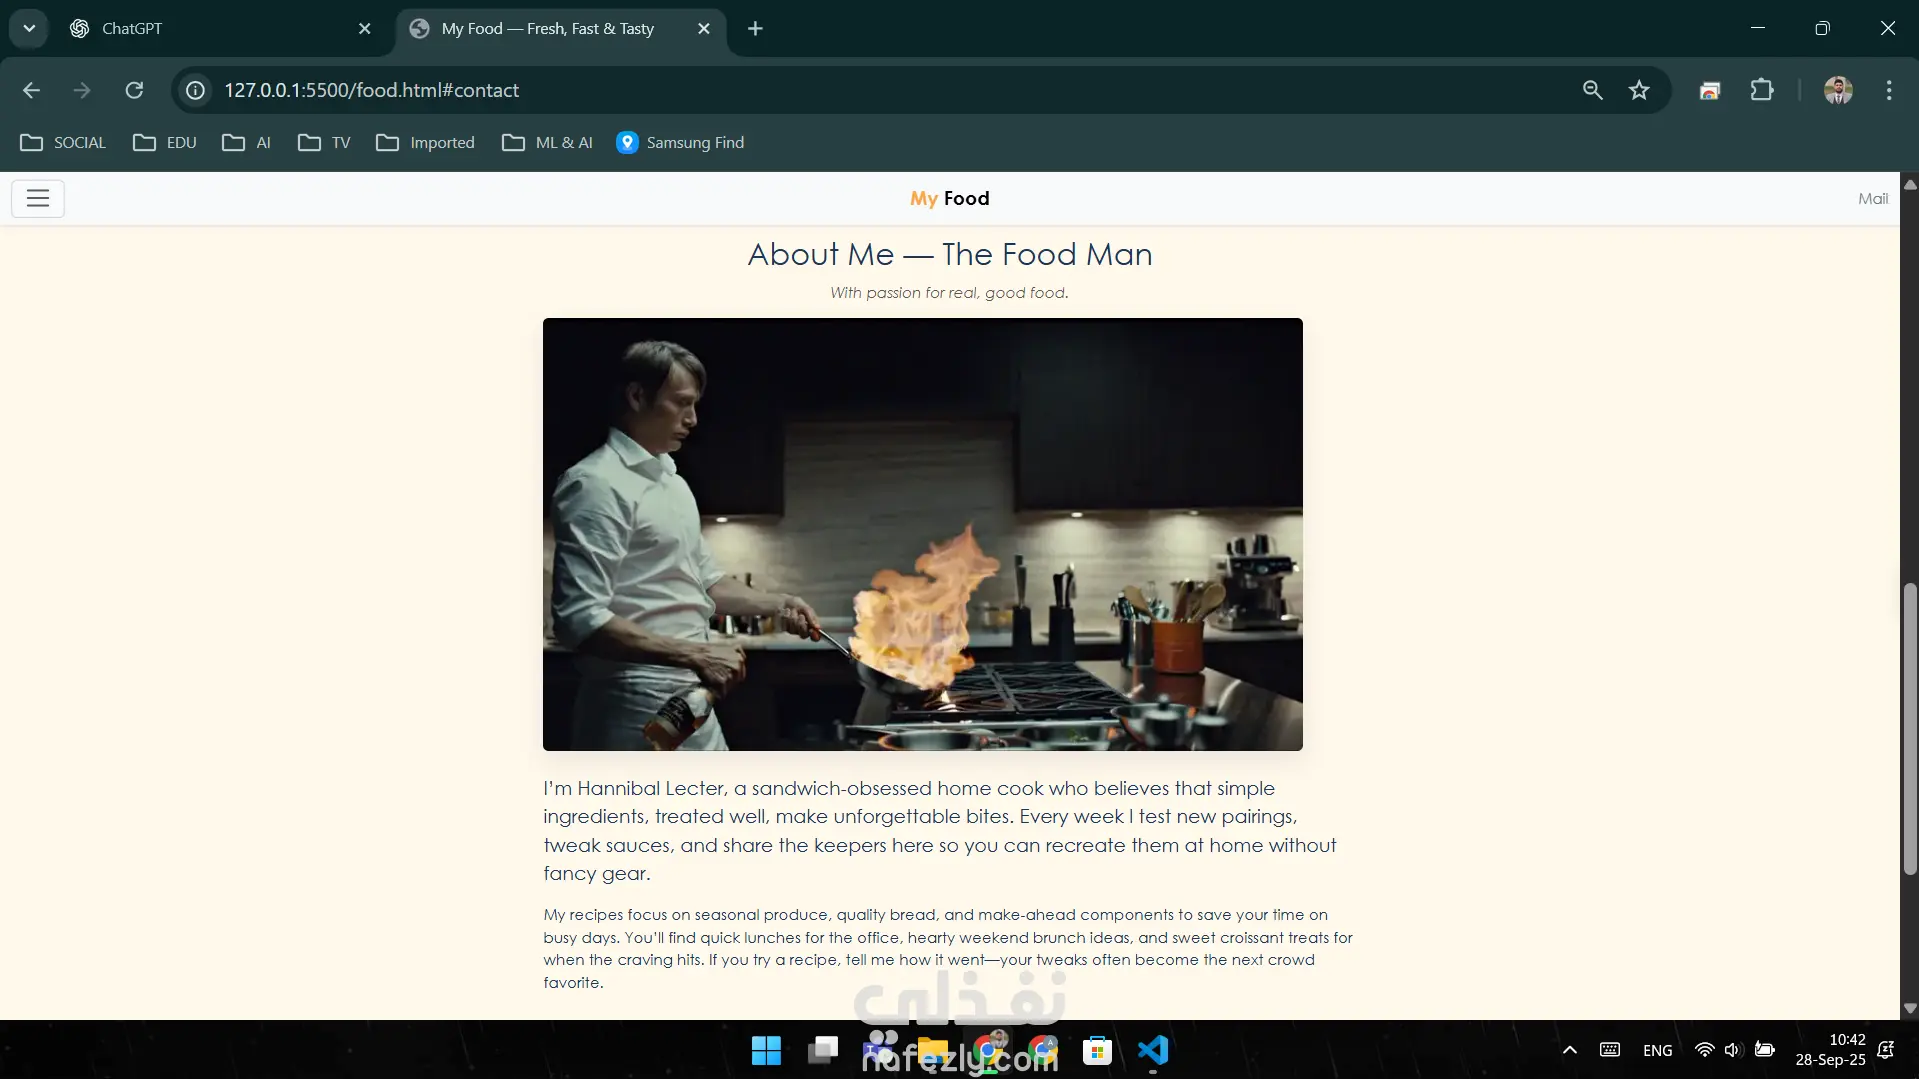Open Wi-Fi network settings in the tray
The width and height of the screenshot is (1919, 1079).
tap(1704, 1050)
